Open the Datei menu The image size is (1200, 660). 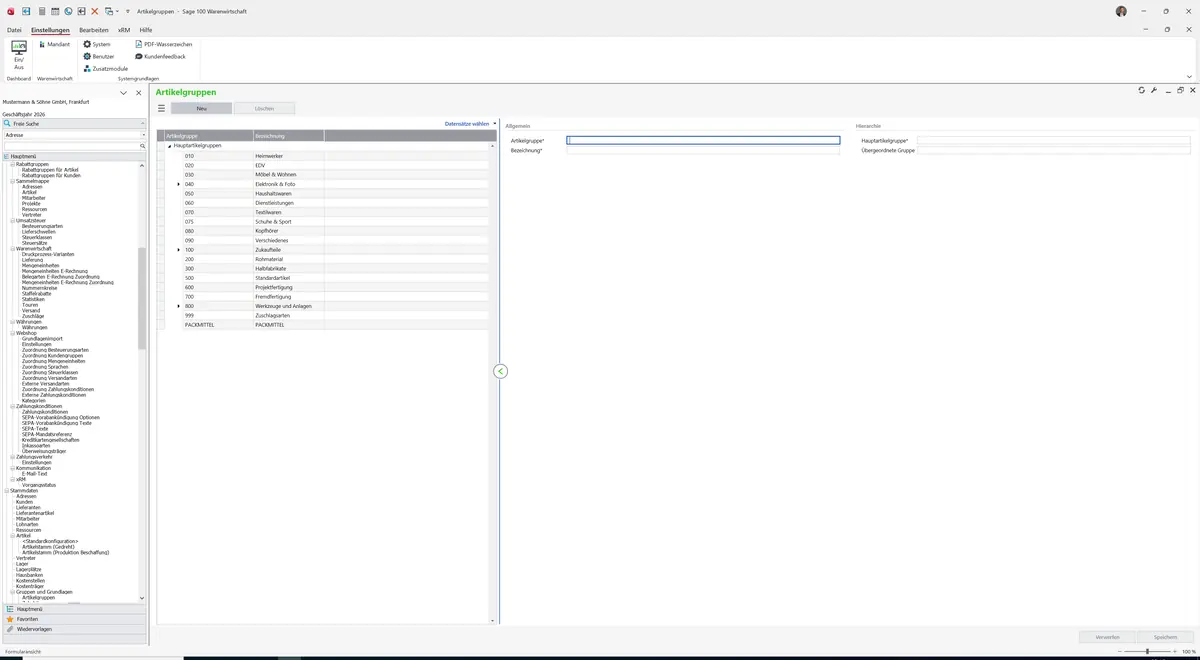[x=14, y=30]
